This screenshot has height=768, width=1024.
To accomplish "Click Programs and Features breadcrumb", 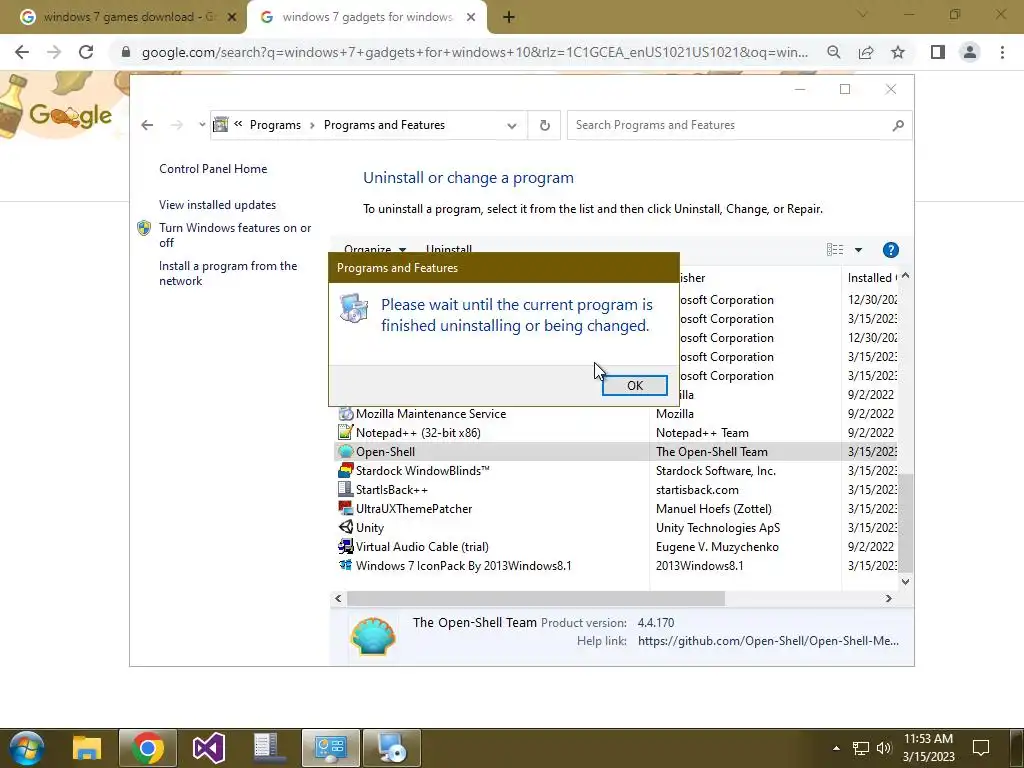I will click(x=384, y=125).
